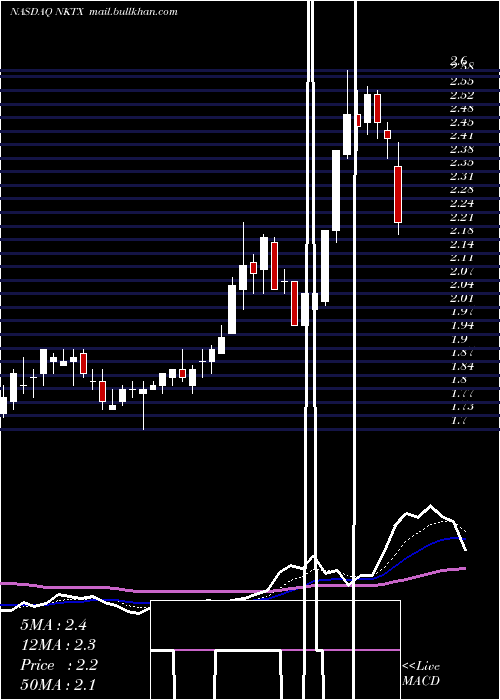Click the 1.77 price axis label
500x700 pixels.
click(x=462, y=393)
